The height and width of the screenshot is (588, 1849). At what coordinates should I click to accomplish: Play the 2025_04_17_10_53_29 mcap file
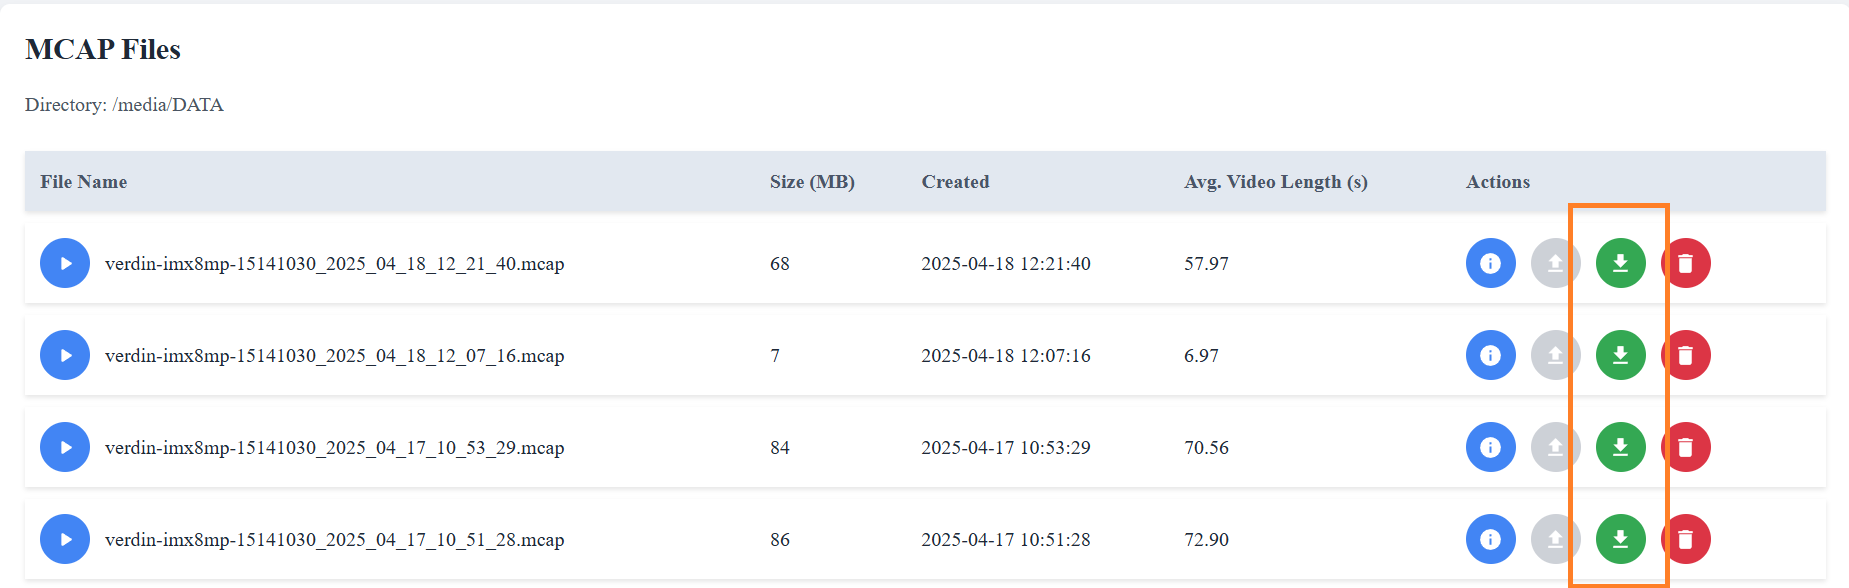coord(65,447)
